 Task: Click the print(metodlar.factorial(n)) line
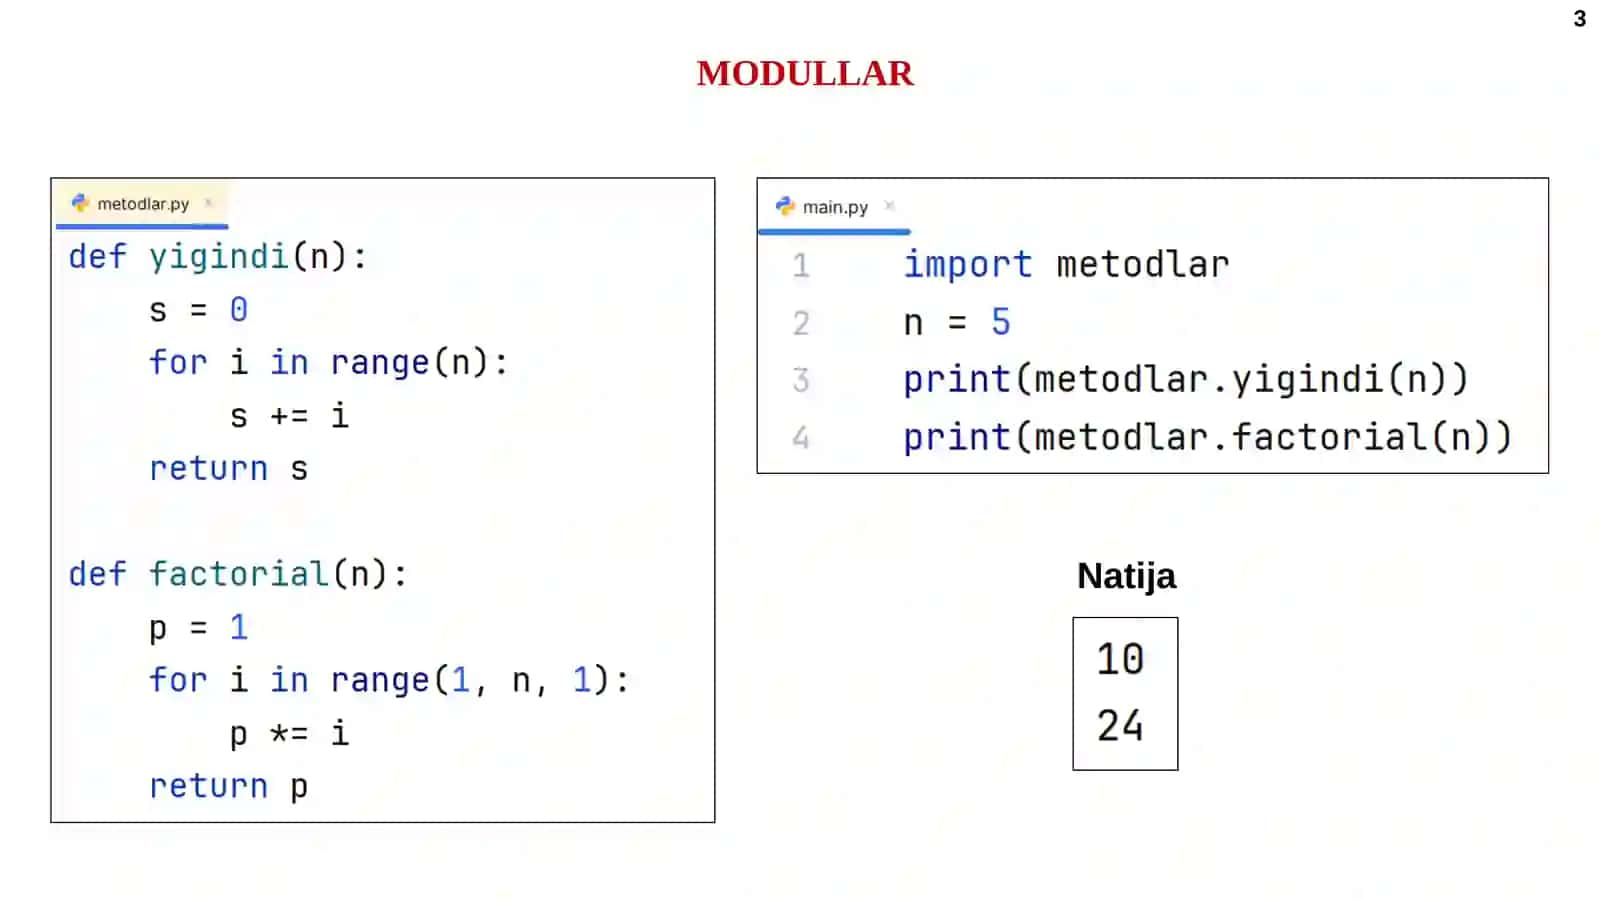(x=1208, y=438)
